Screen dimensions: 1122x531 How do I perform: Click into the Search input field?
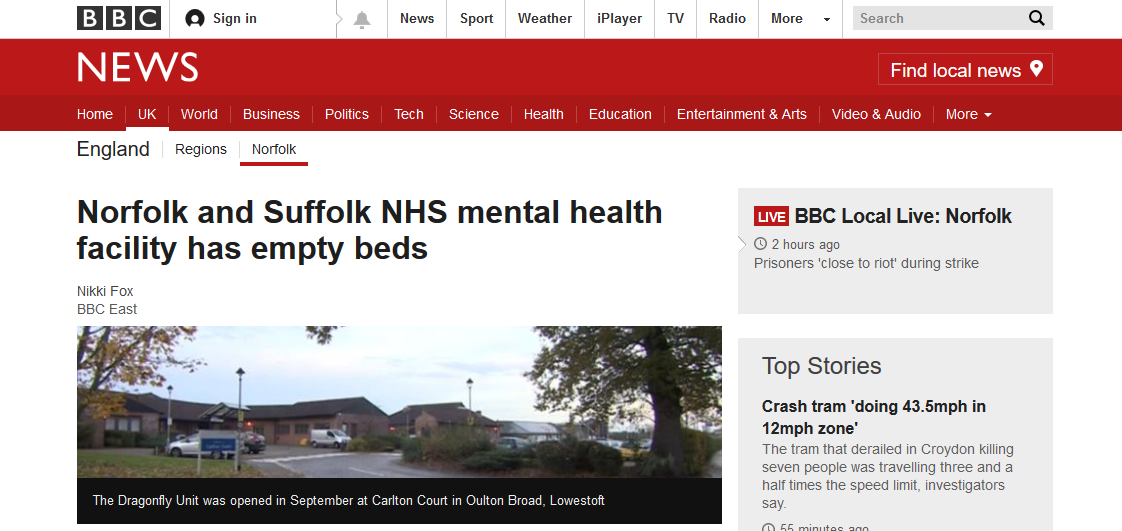(x=940, y=19)
